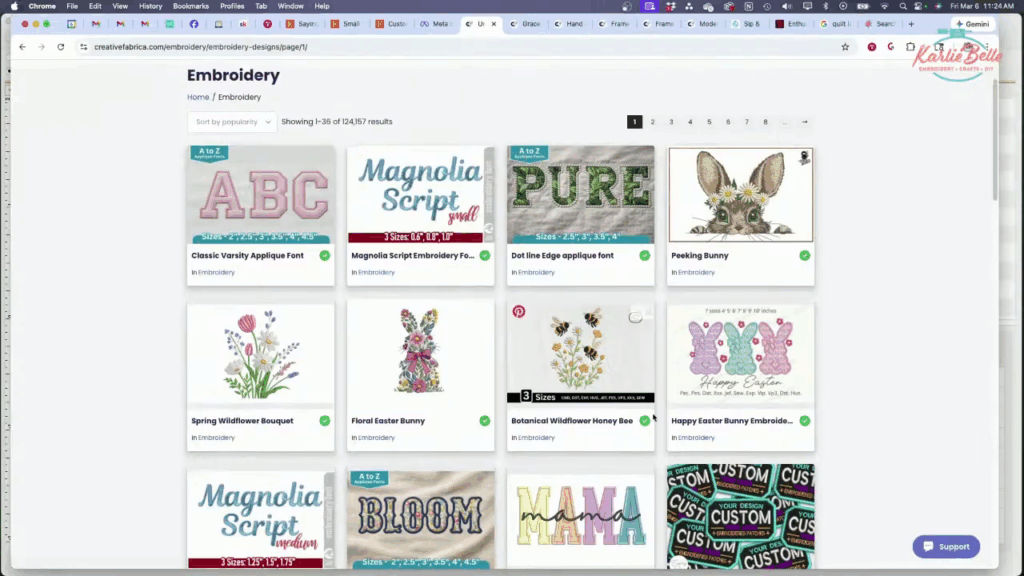The image size is (1024, 576).
Task: Open the Chrome File menu
Action: click(x=72, y=6)
